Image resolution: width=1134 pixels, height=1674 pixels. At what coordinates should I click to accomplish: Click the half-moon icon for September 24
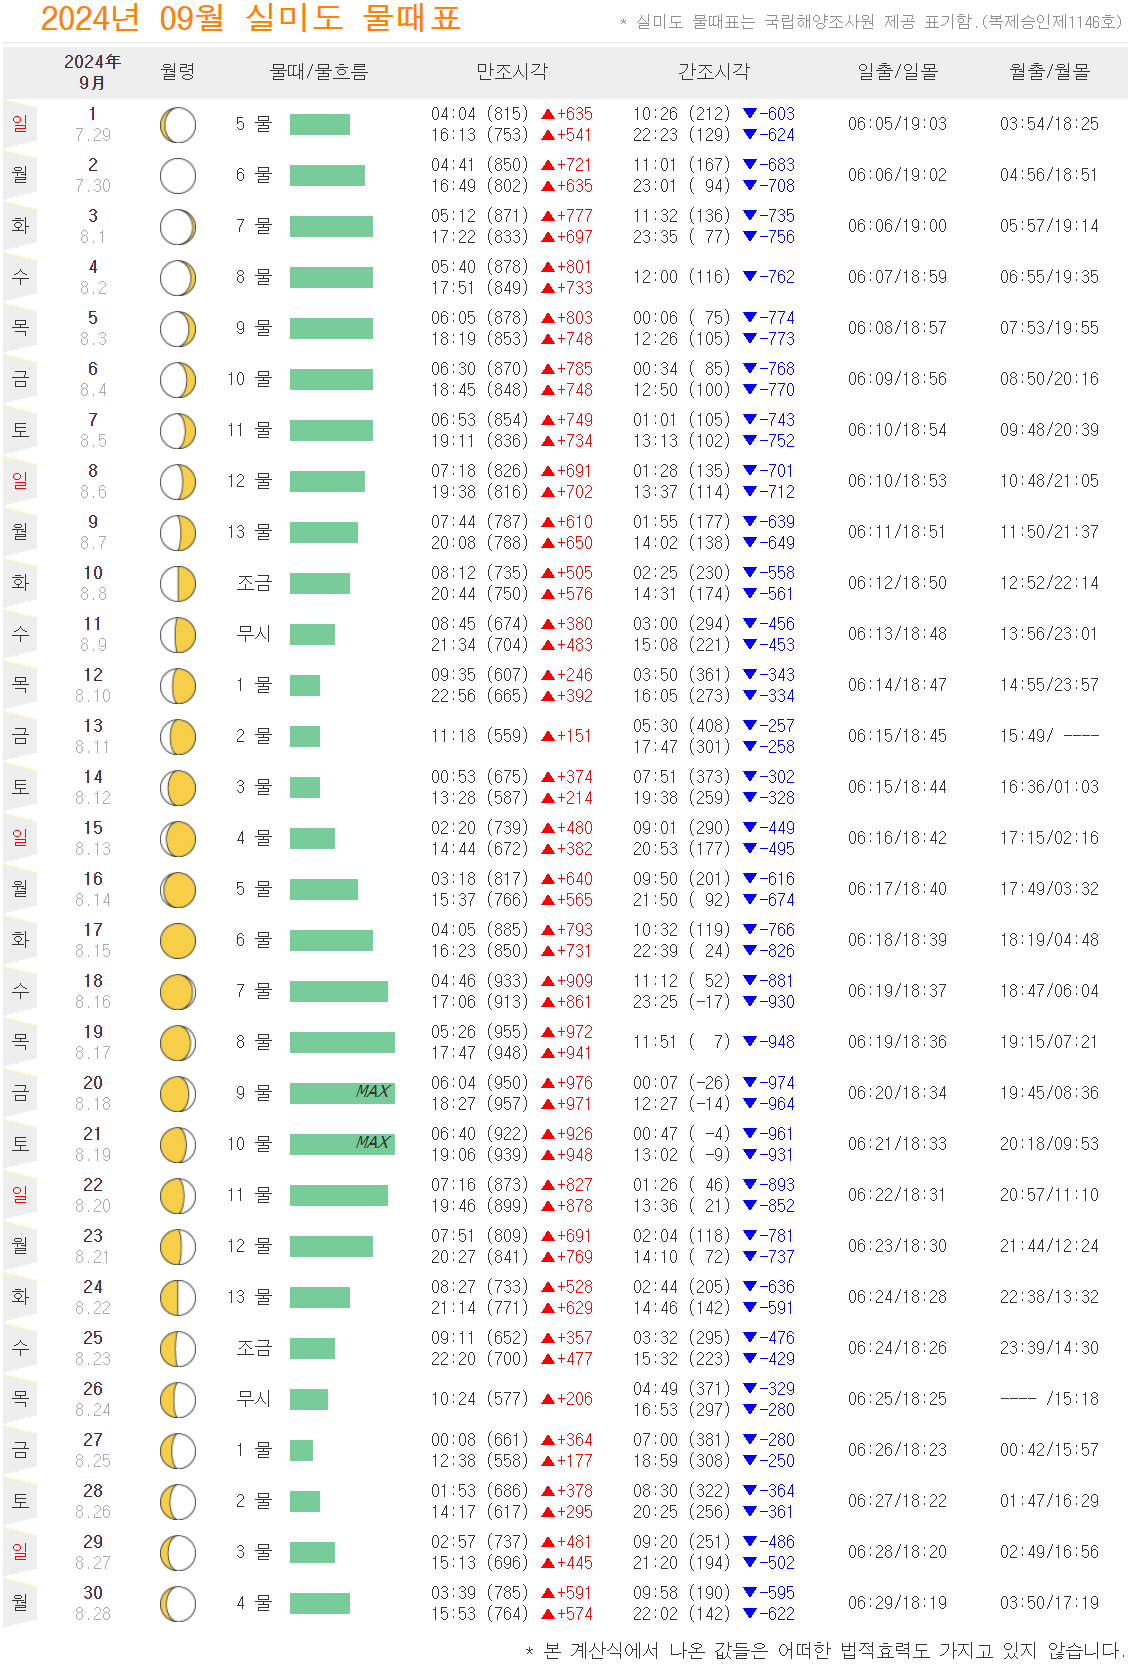(178, 1298)
